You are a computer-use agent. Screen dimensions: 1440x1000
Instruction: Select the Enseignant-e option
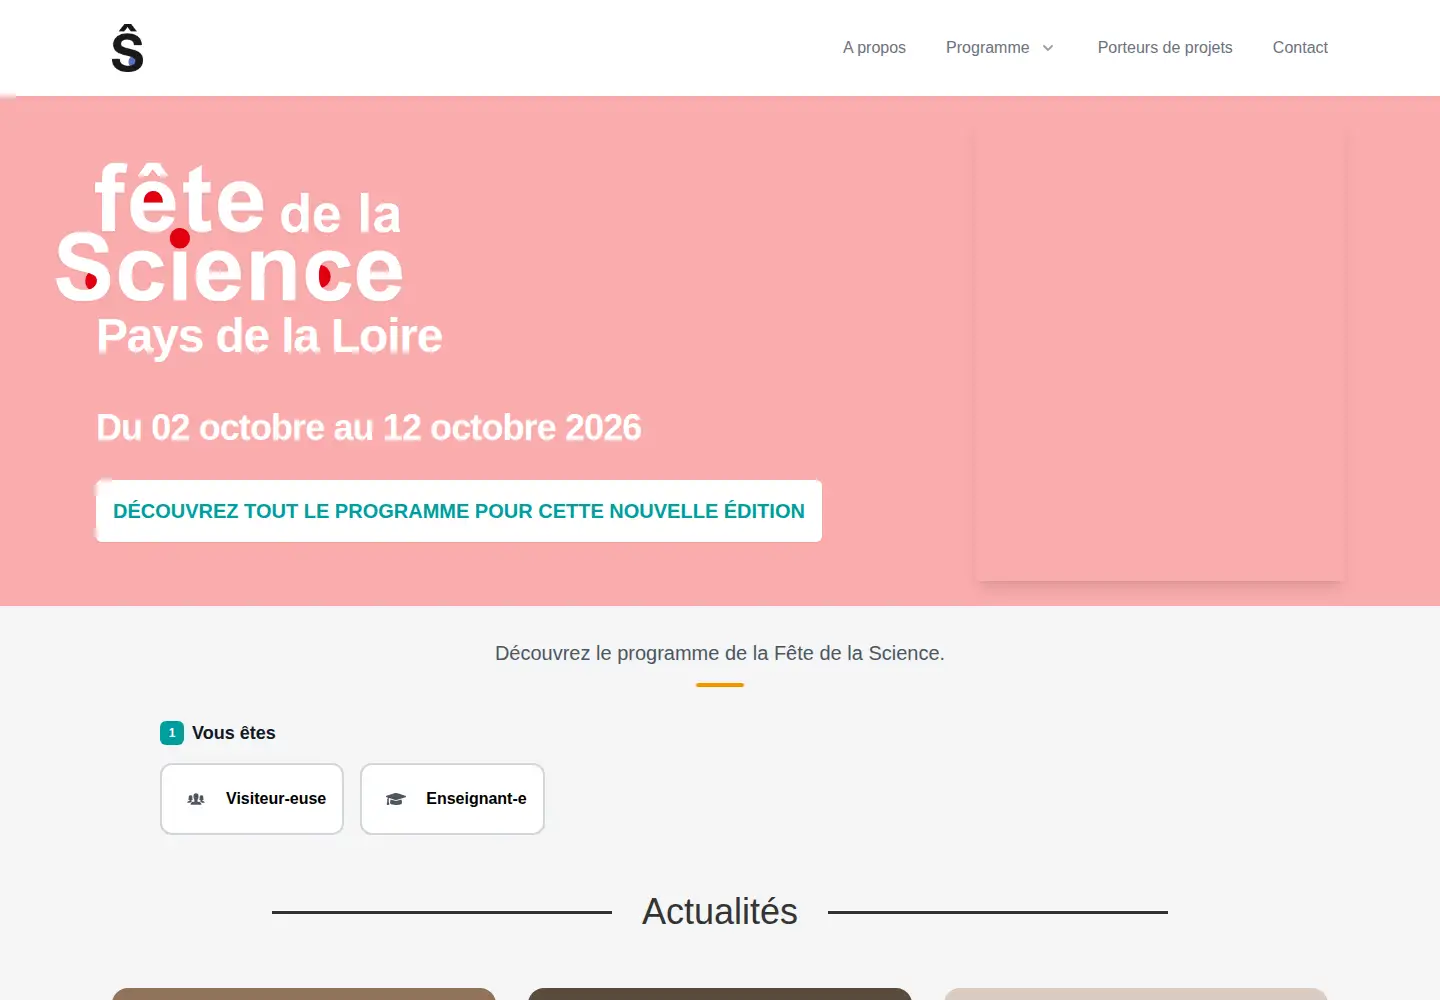point(452,799)
